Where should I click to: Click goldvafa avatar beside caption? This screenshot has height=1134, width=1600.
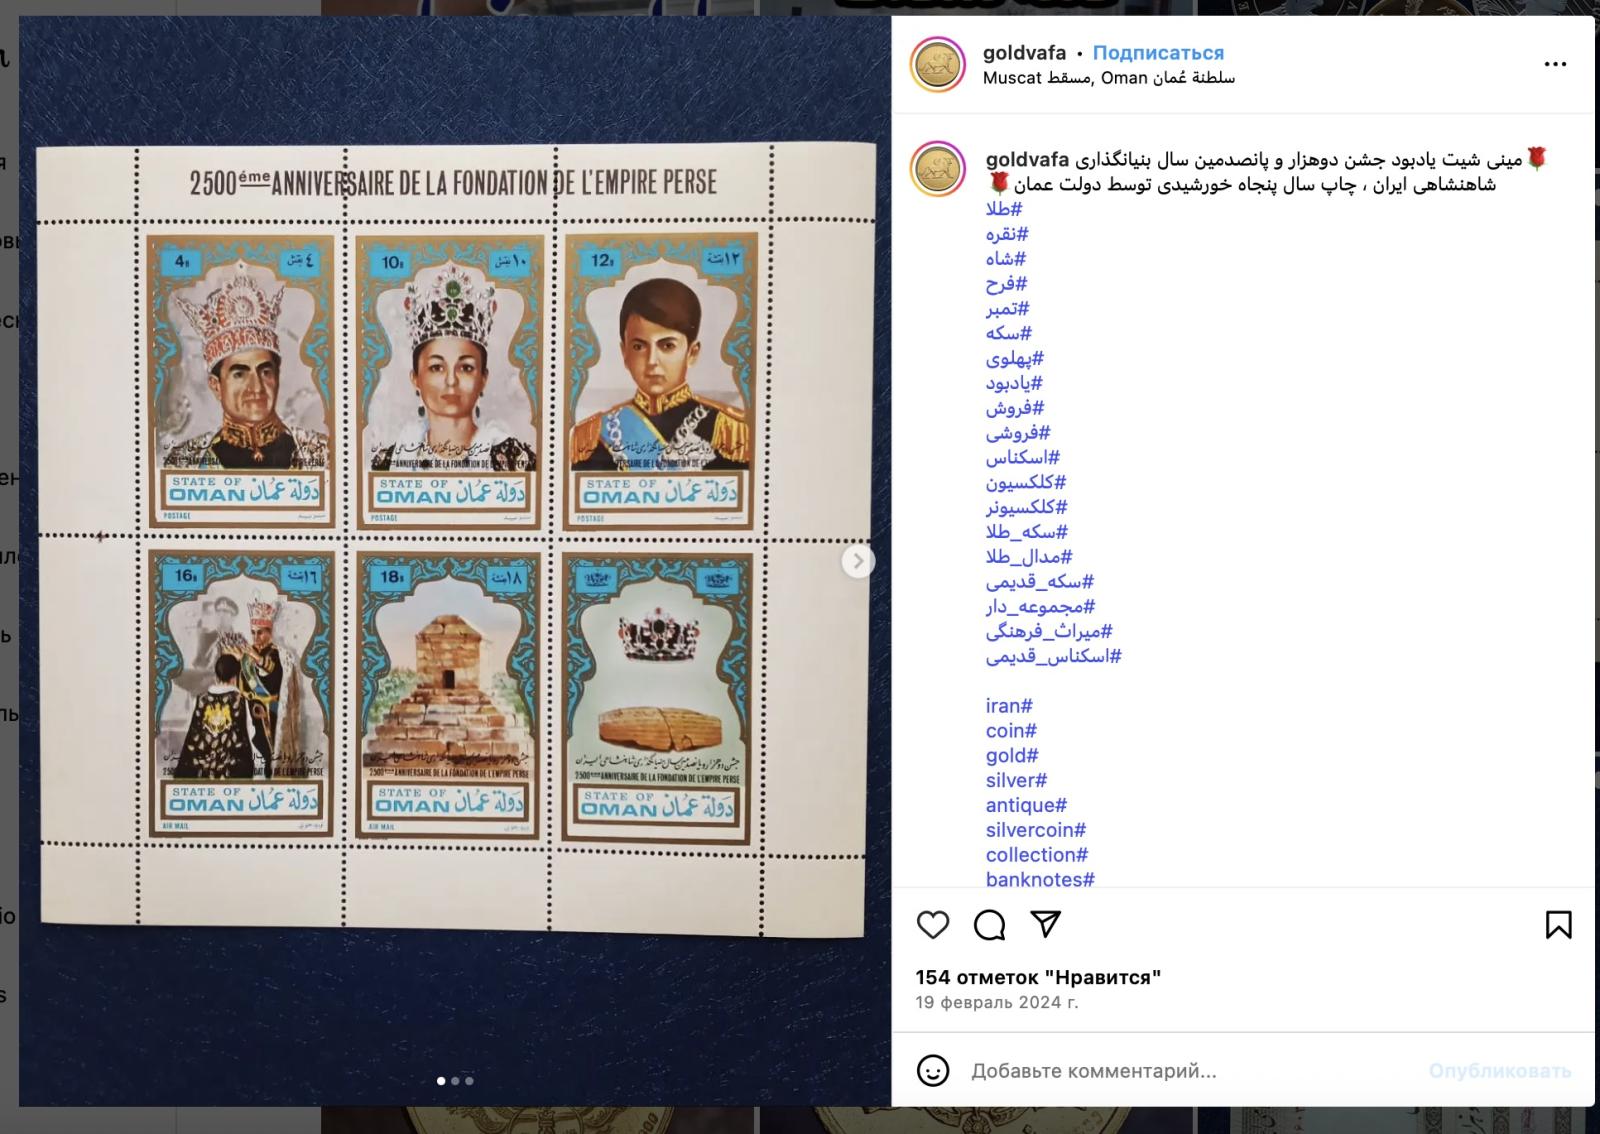click(937, 169)
